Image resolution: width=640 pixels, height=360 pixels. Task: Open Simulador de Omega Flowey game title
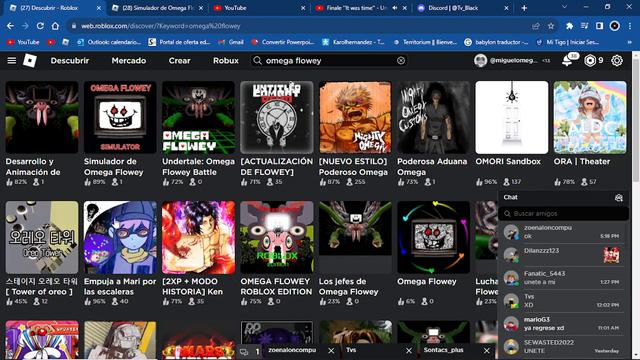pos(113,167)
